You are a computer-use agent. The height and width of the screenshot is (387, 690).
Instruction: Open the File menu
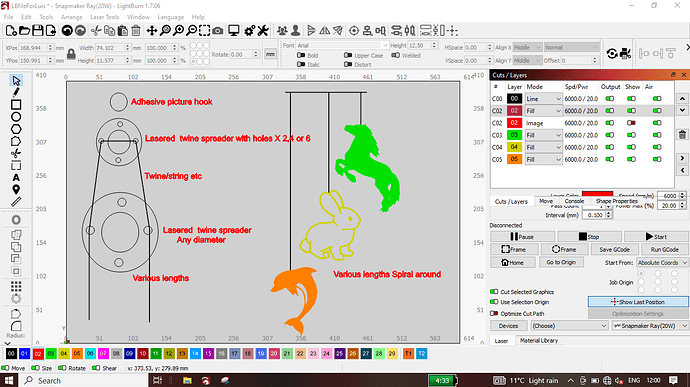pos(8,17)
